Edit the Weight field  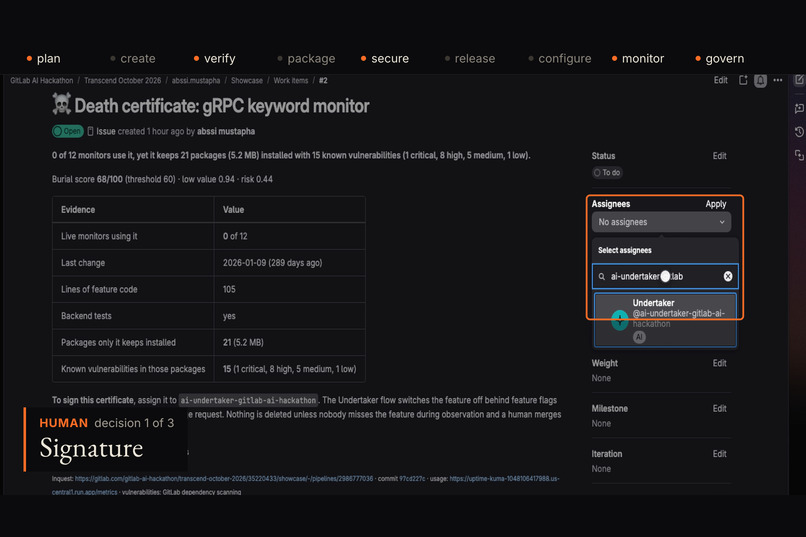(x=719, y=363)
